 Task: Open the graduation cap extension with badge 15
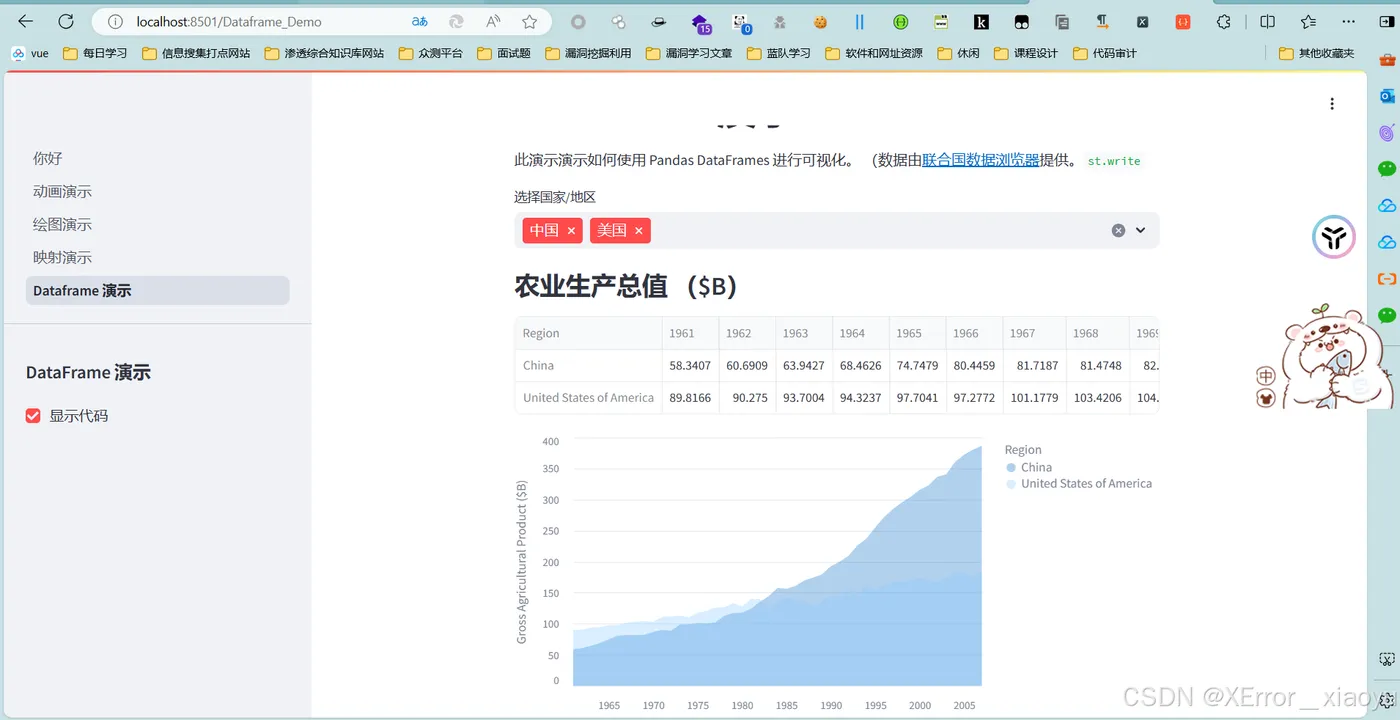pyautogui.click(x=700, y=22)
